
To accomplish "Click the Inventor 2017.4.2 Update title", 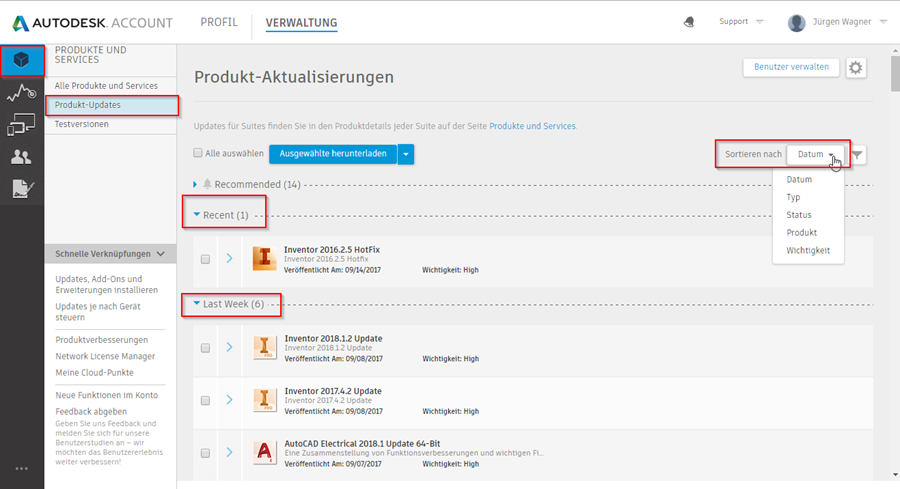I will (x=333, y=391).
